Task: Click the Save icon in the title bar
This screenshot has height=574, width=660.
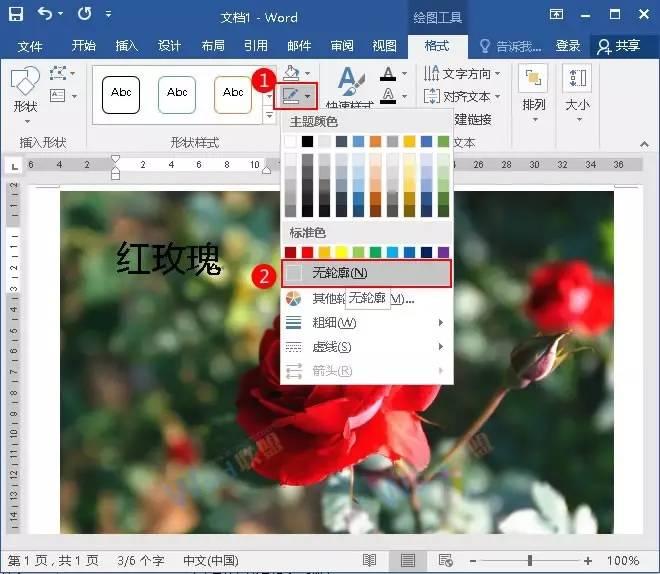Action: pyautogui.click(x=16, y=14)
